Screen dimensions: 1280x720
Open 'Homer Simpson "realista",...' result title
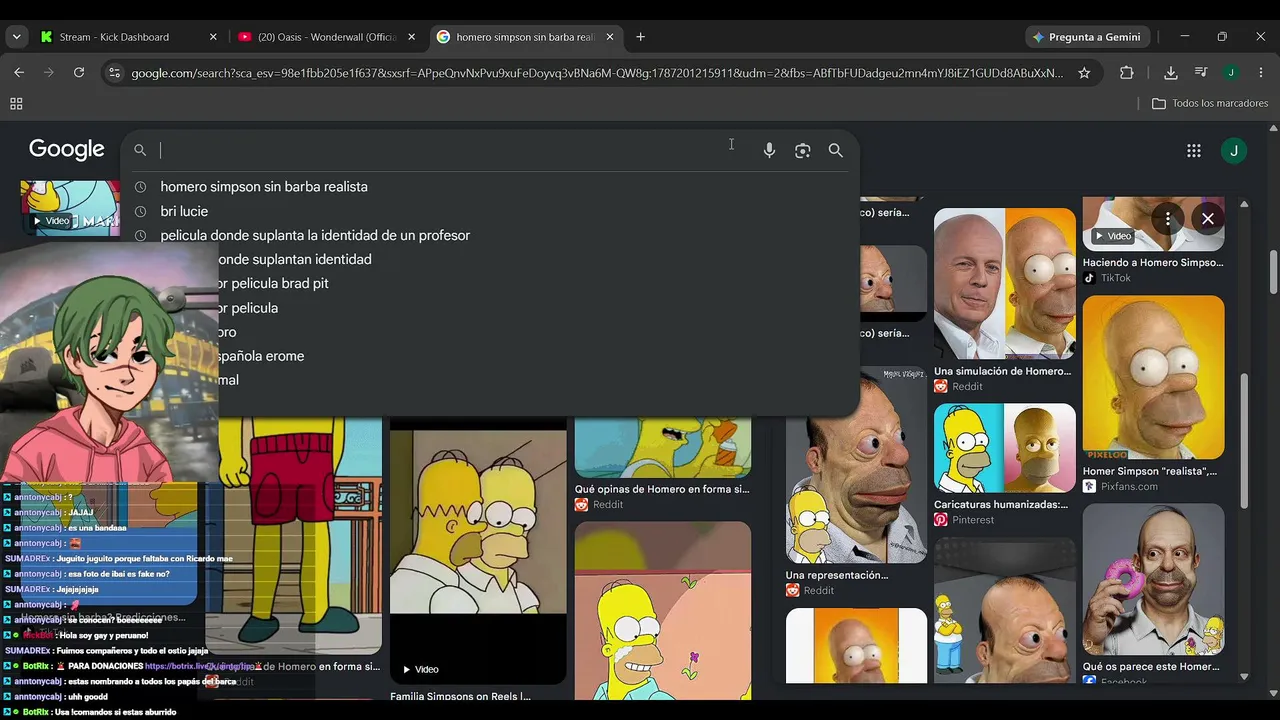tap(1150, 471)
